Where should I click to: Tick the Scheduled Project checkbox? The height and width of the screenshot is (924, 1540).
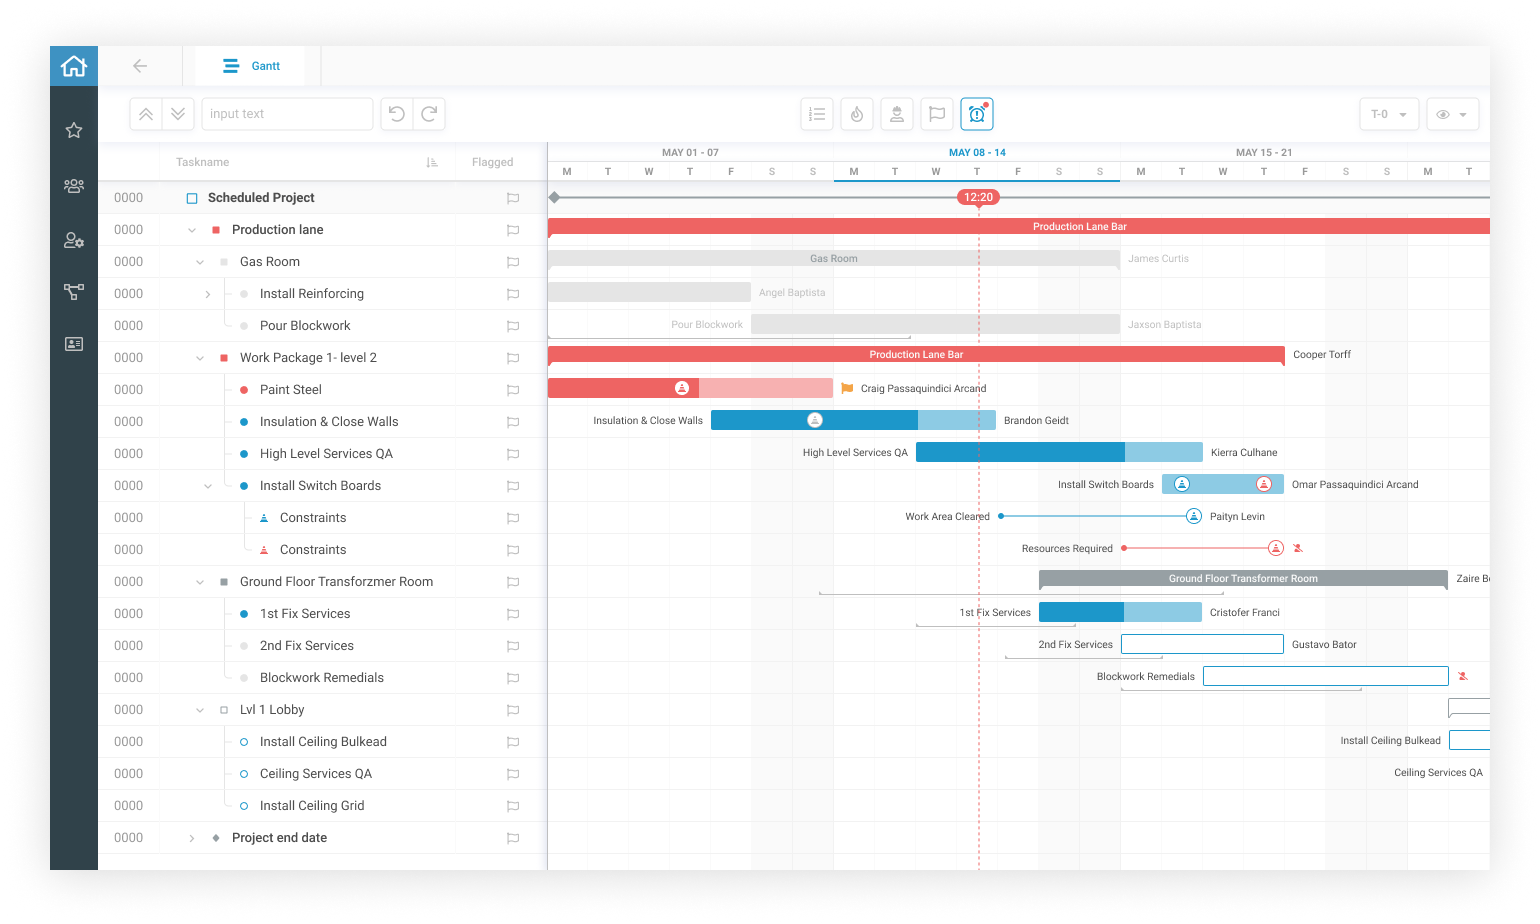(x=192, y=198)
